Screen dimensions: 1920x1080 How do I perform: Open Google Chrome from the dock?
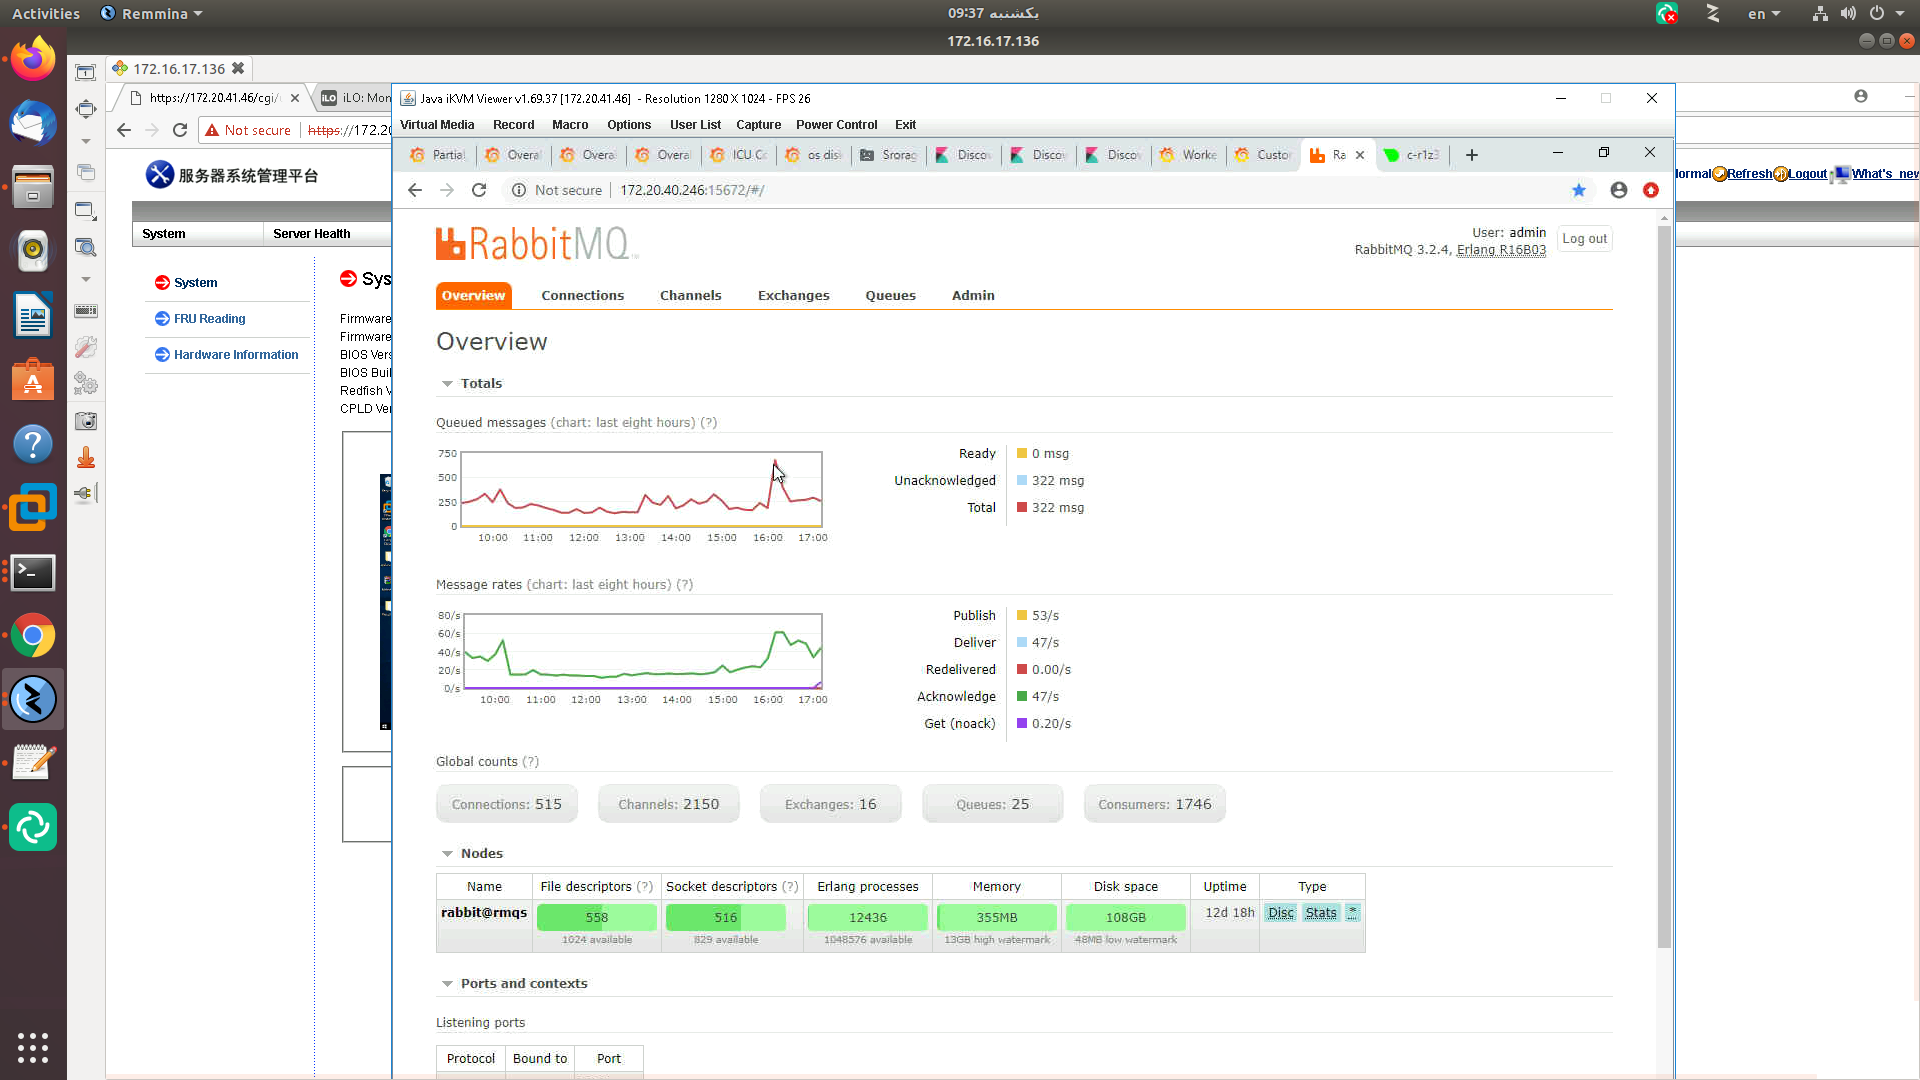[x=33, y=636]
